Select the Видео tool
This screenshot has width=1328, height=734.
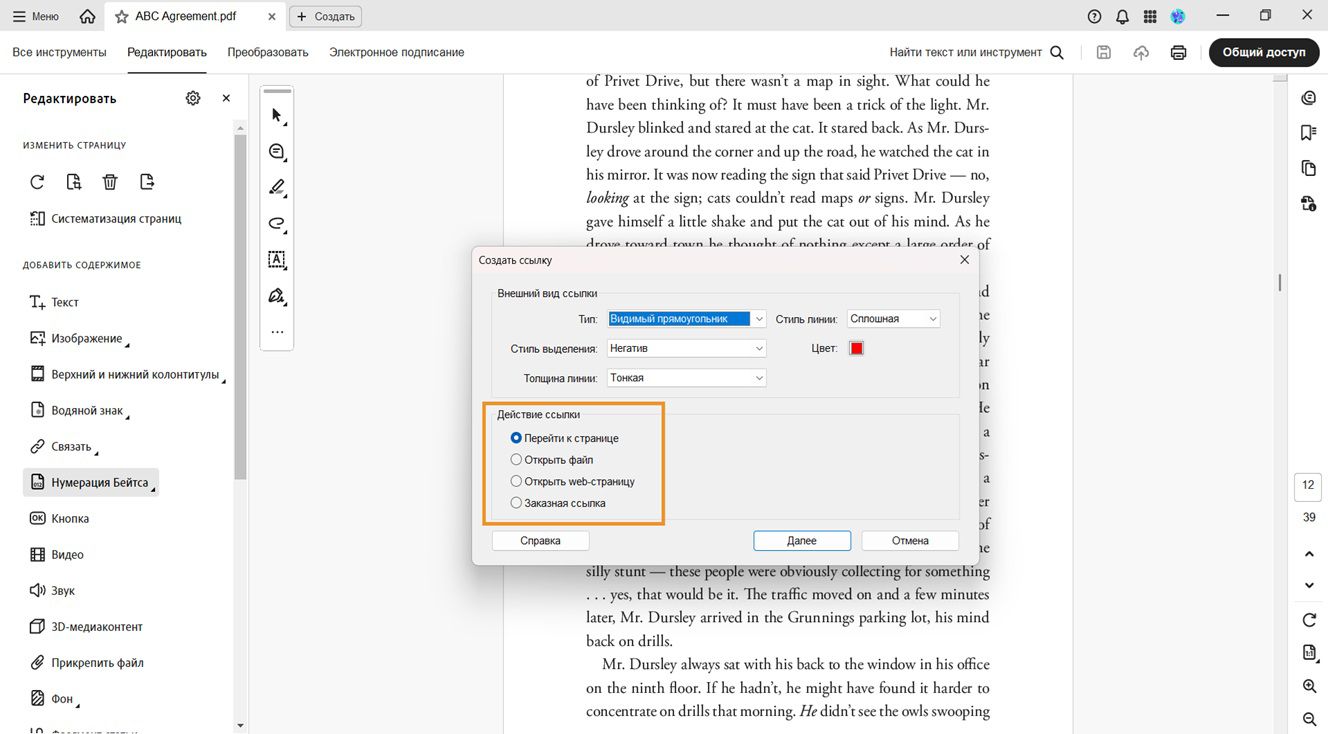pyautogui.click(x=56, y=554)
